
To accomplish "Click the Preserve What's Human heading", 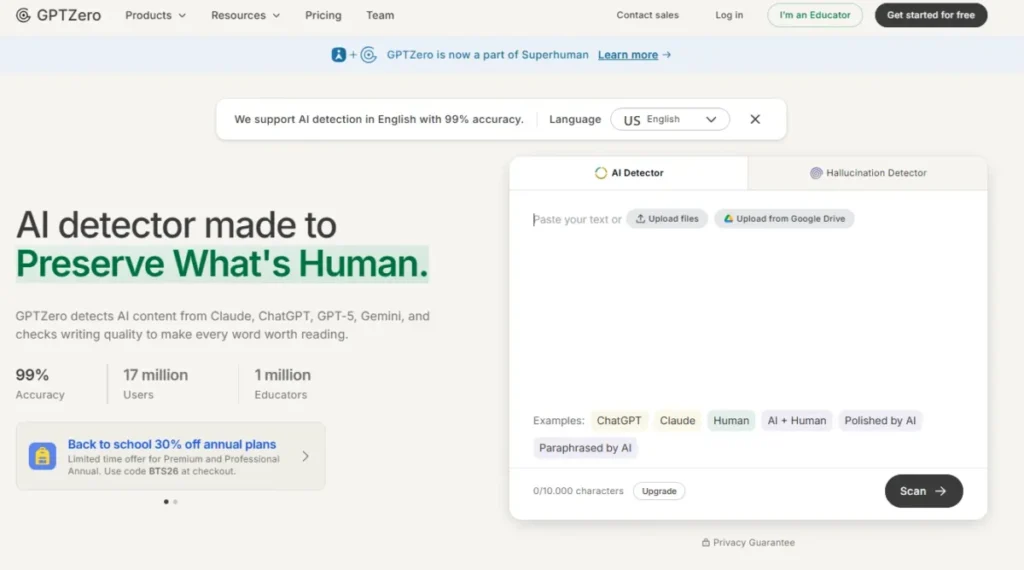I will (222, 264).
